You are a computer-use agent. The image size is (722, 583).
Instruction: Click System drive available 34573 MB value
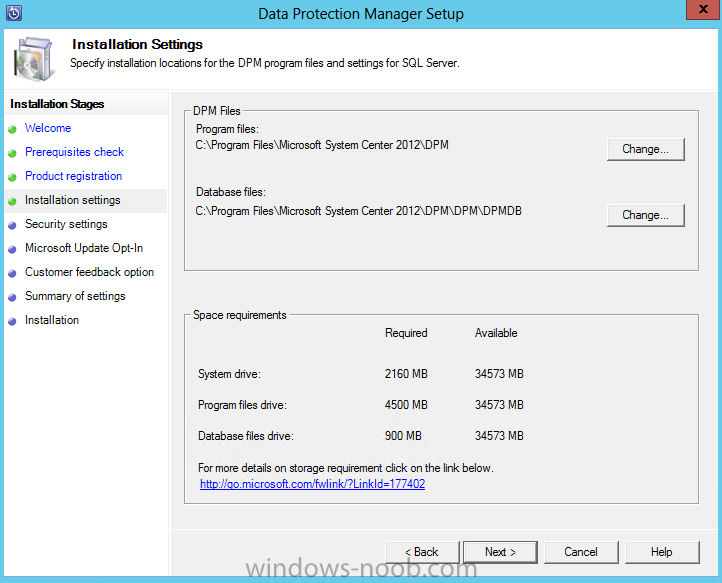click(x=499, y=374)
